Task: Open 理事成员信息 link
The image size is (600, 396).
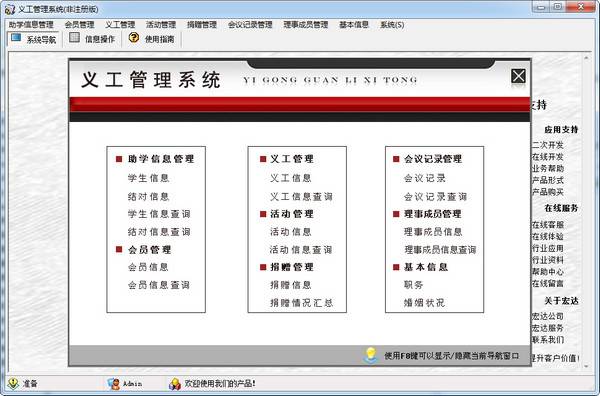Action: click(433, 231)
